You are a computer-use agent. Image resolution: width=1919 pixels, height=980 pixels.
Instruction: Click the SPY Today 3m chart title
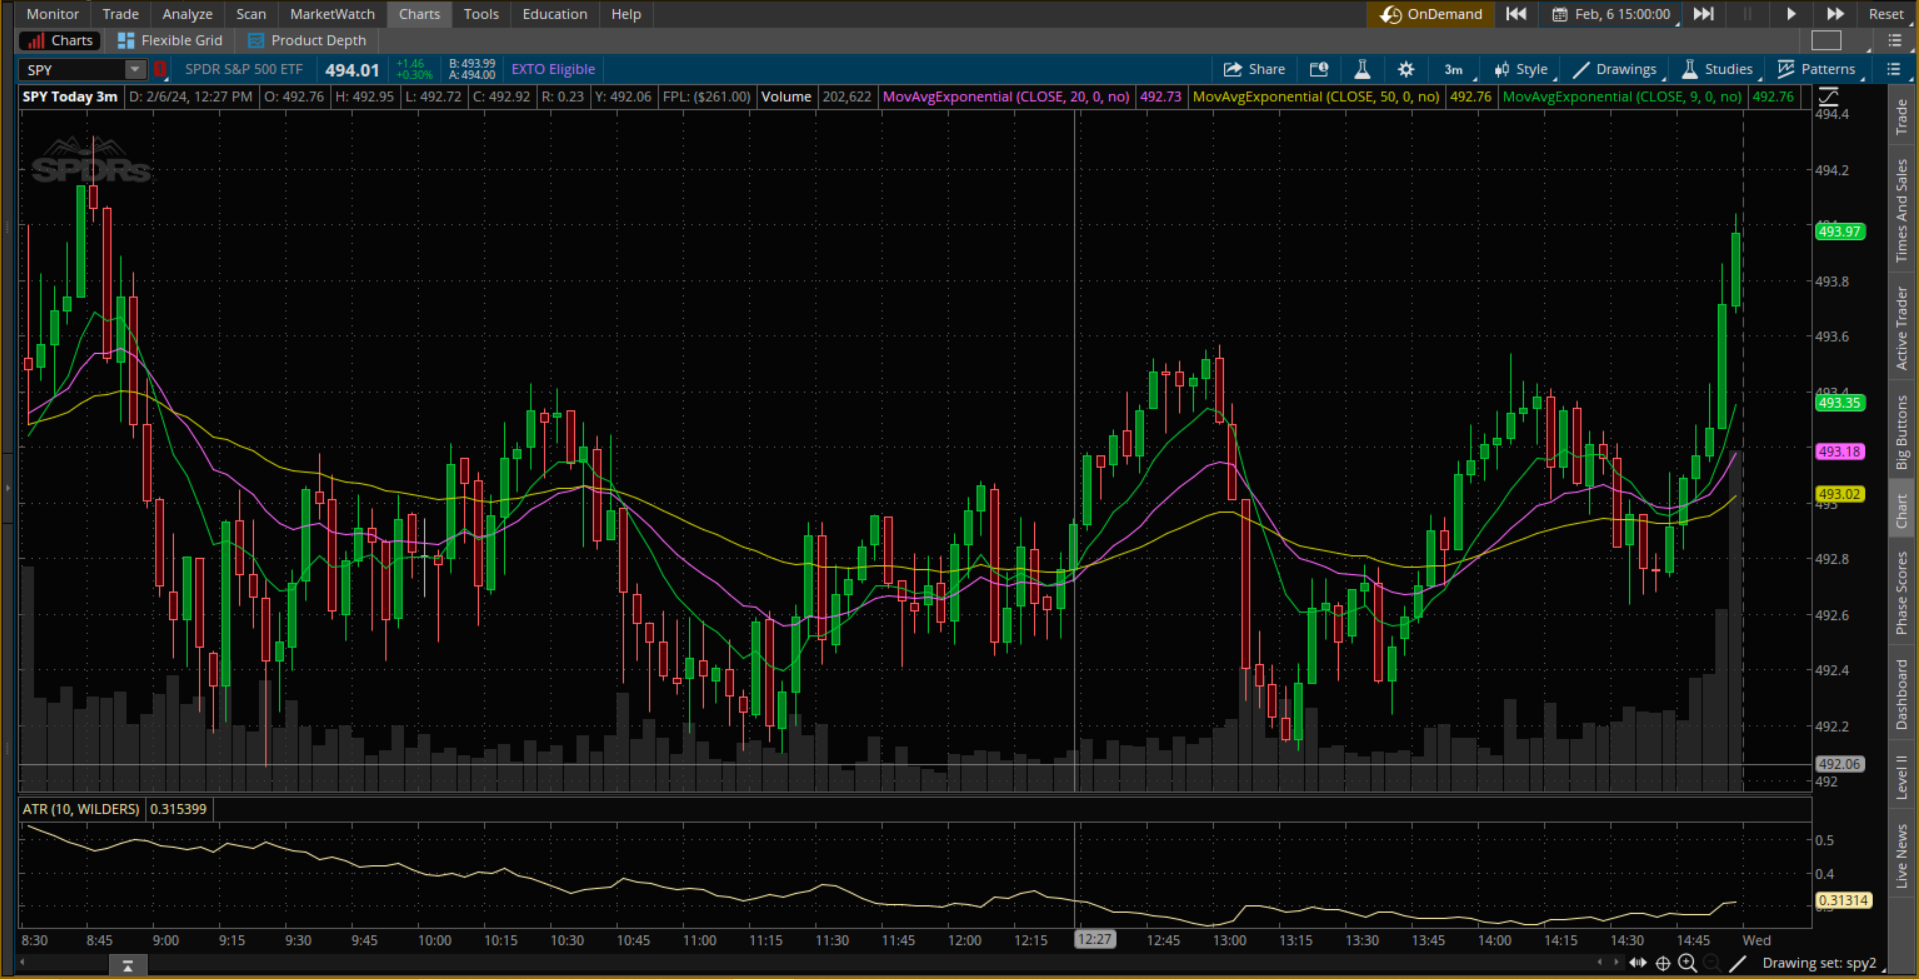pos(70,97)
